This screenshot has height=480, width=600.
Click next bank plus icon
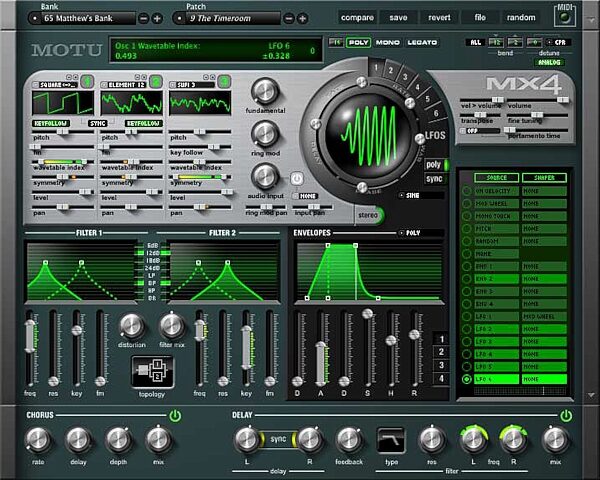click(x=157, y=18)
